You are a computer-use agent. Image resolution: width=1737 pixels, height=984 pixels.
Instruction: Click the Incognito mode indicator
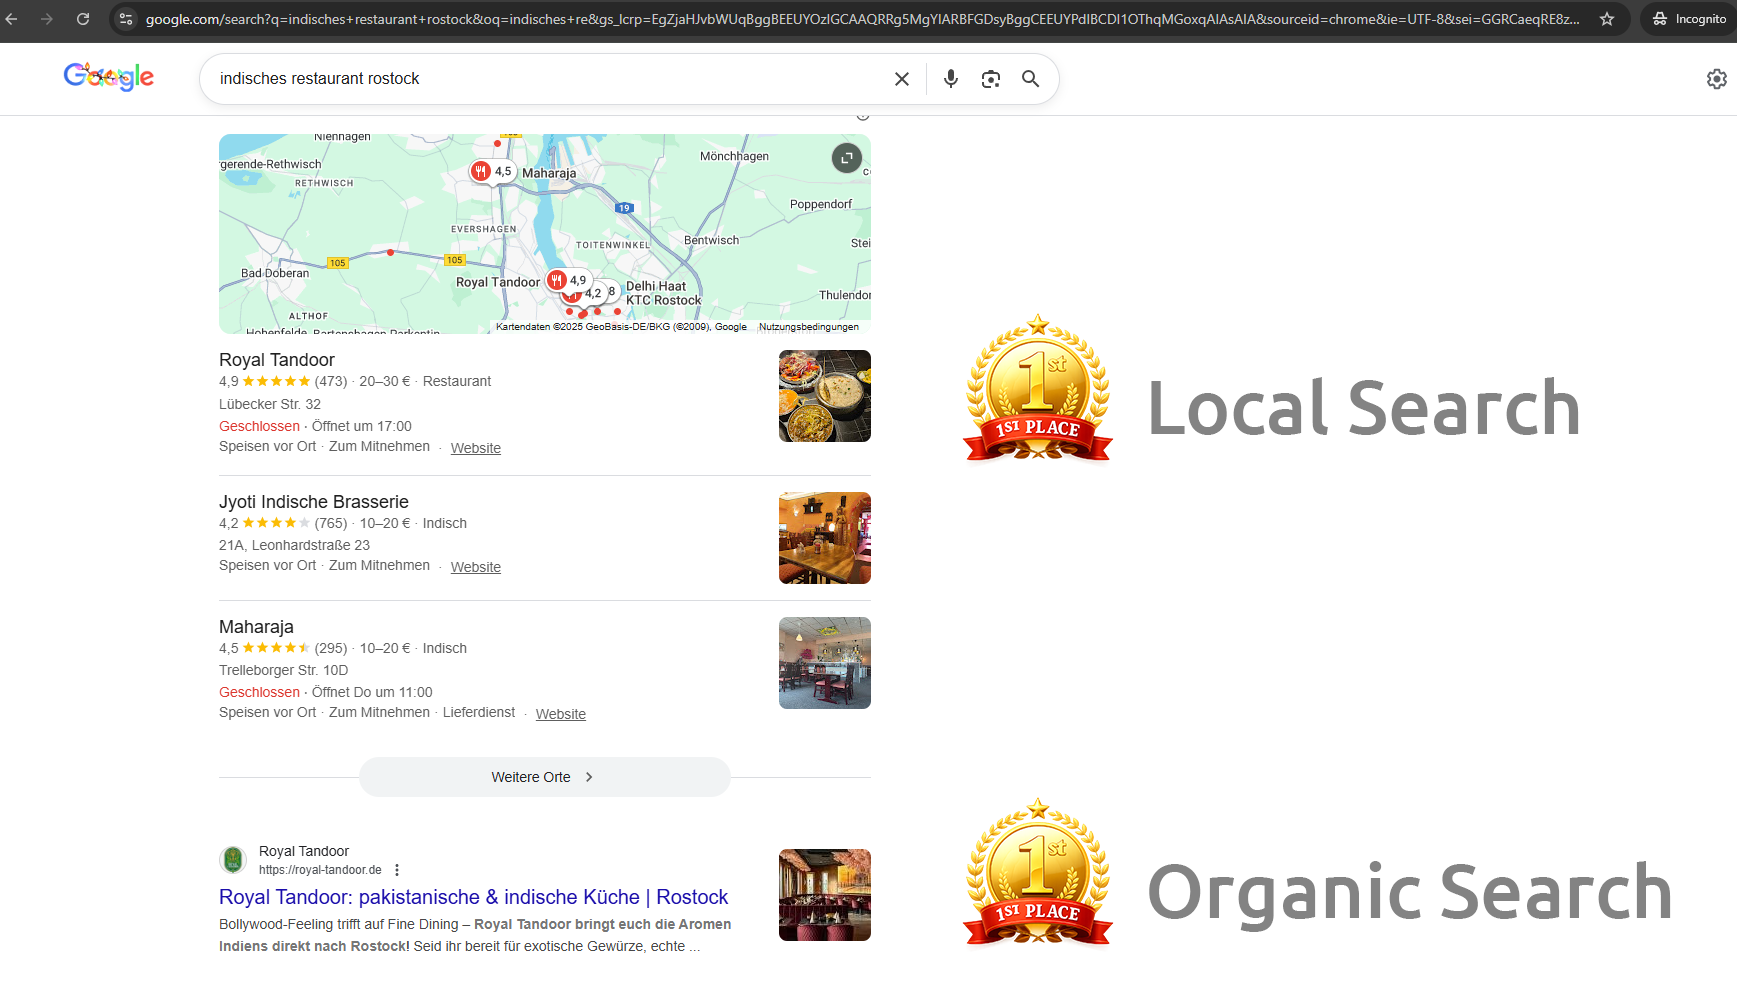(1687, 19)
